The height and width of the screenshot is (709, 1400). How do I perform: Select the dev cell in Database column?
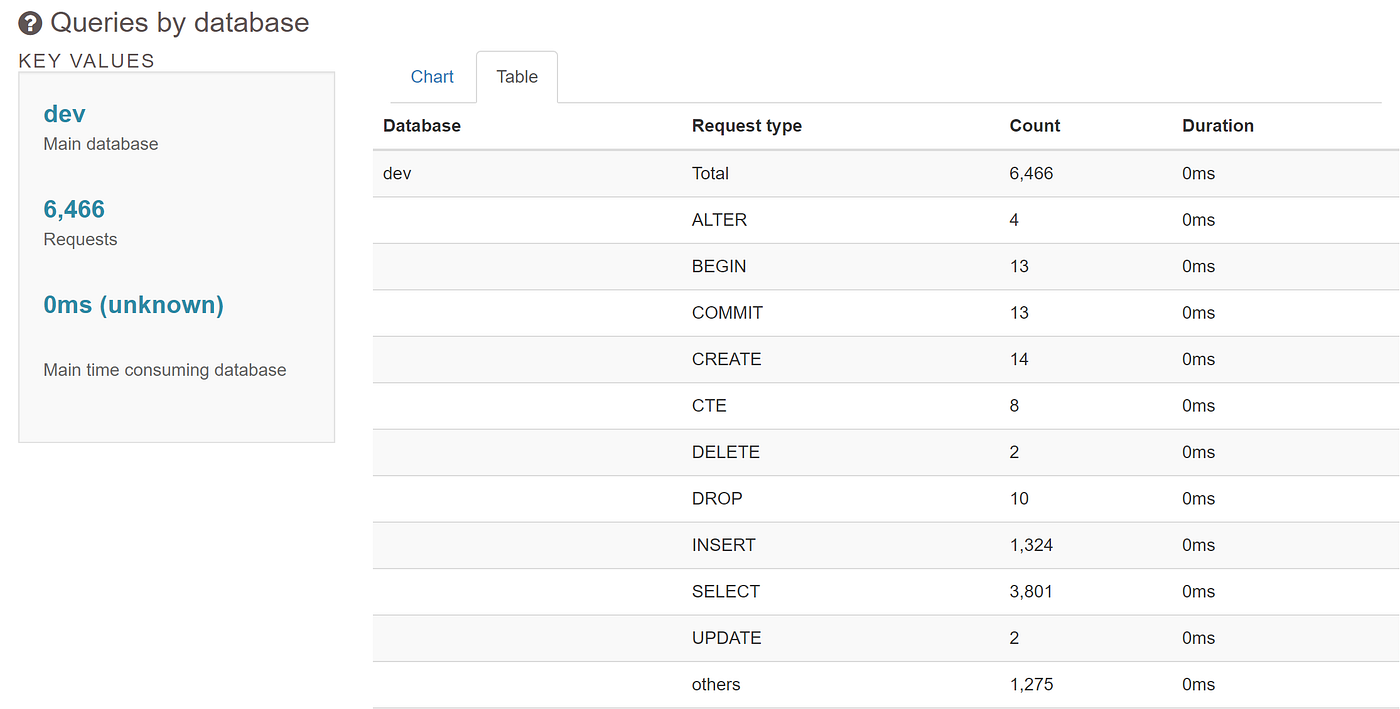coord(397,173)
